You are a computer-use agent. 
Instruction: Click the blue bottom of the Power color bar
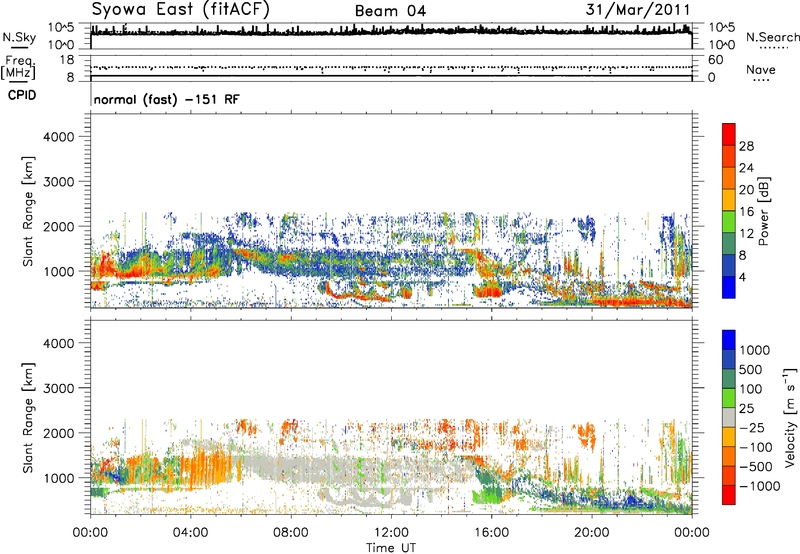[729, 287]
